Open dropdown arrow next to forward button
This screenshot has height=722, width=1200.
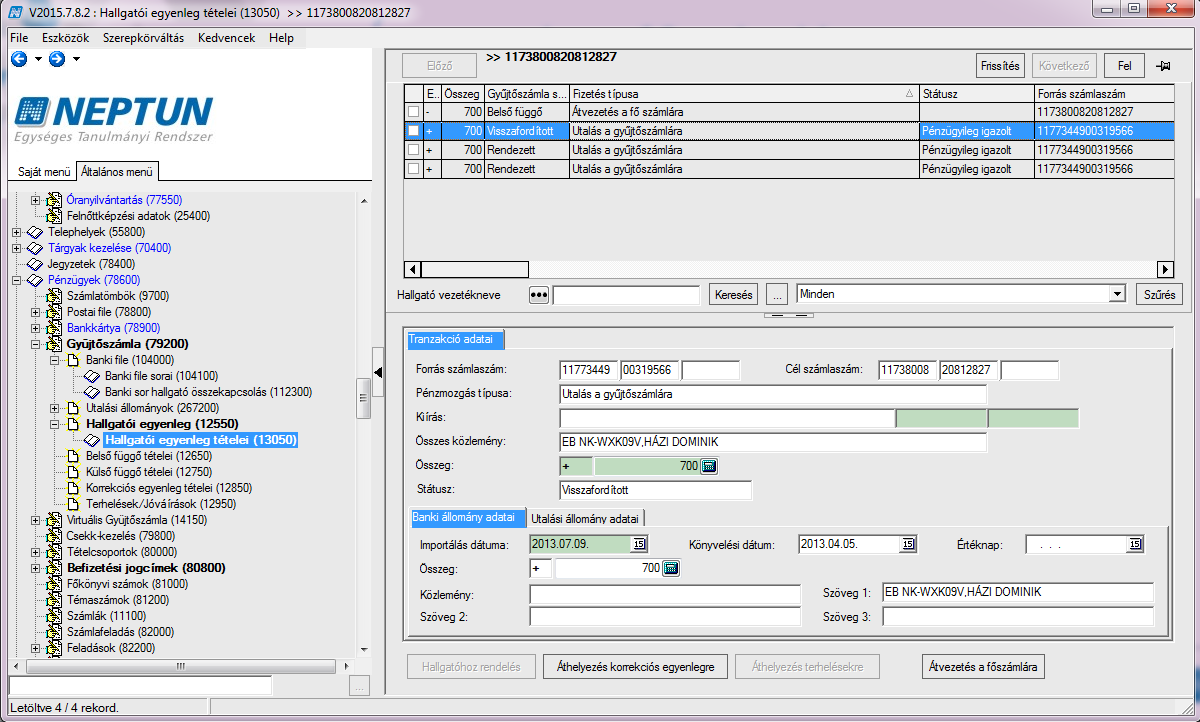(x=76, y=59)
